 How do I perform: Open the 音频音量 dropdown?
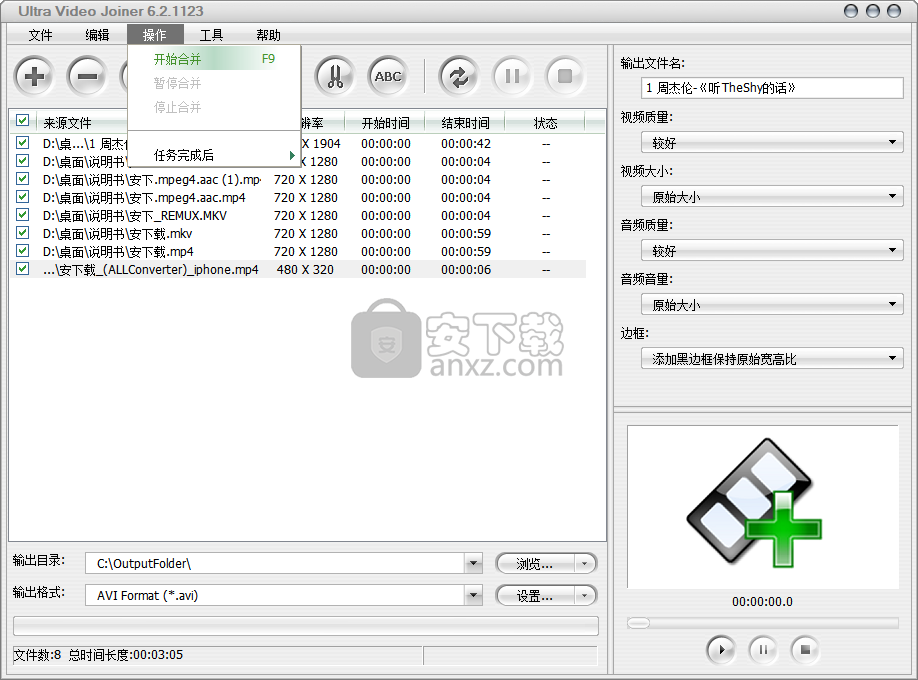[x=772, y=304]
